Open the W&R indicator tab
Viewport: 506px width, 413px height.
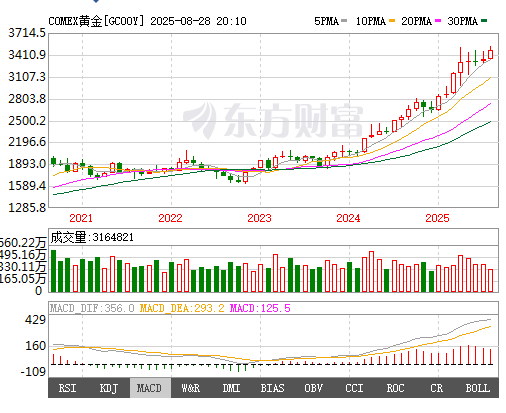tap(191, 388)
